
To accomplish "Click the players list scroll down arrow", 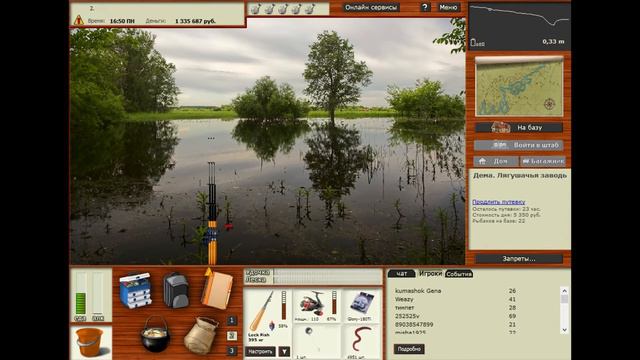I will coord(564,330).
